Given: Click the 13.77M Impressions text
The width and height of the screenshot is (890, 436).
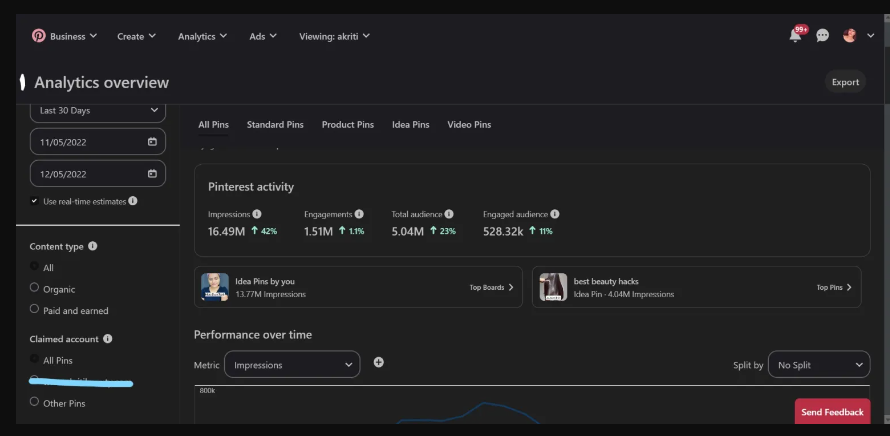Looking at the screenshot, I should pos(271,295).
